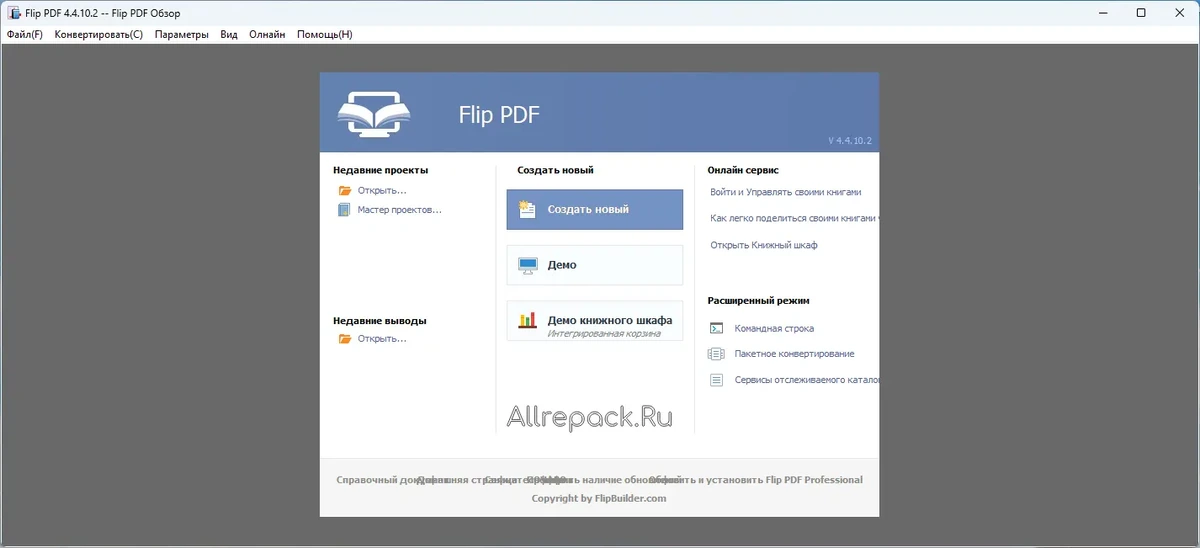This screenshot has height=548, width=1200.
Task: Open the Онлайн menu
Action: click(267, 34)
